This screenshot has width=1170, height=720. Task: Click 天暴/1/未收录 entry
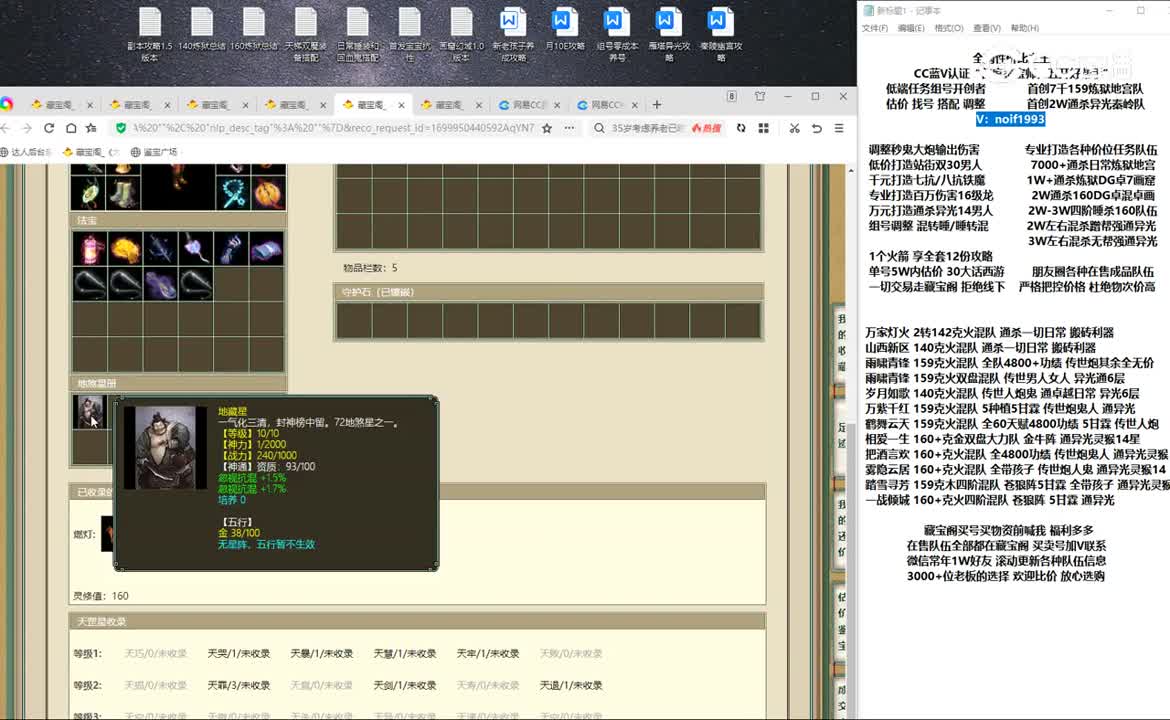[x=322, y=654]
